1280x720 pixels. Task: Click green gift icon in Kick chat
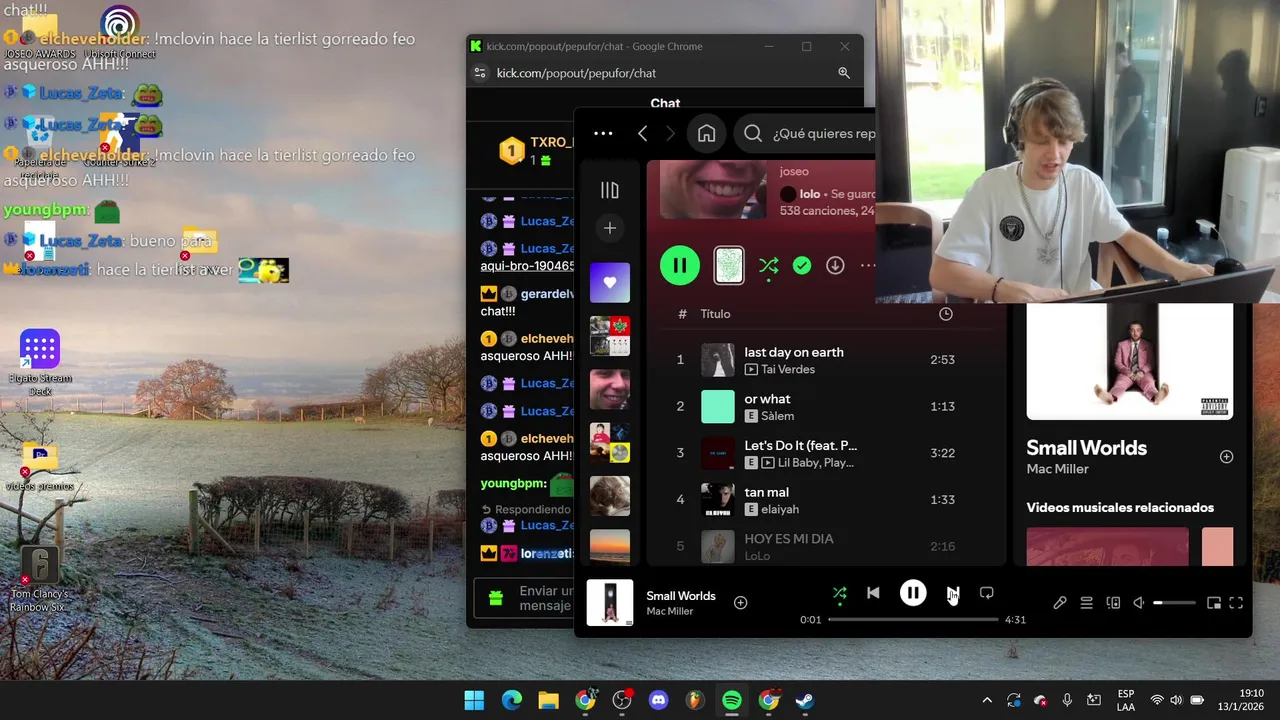495,598
